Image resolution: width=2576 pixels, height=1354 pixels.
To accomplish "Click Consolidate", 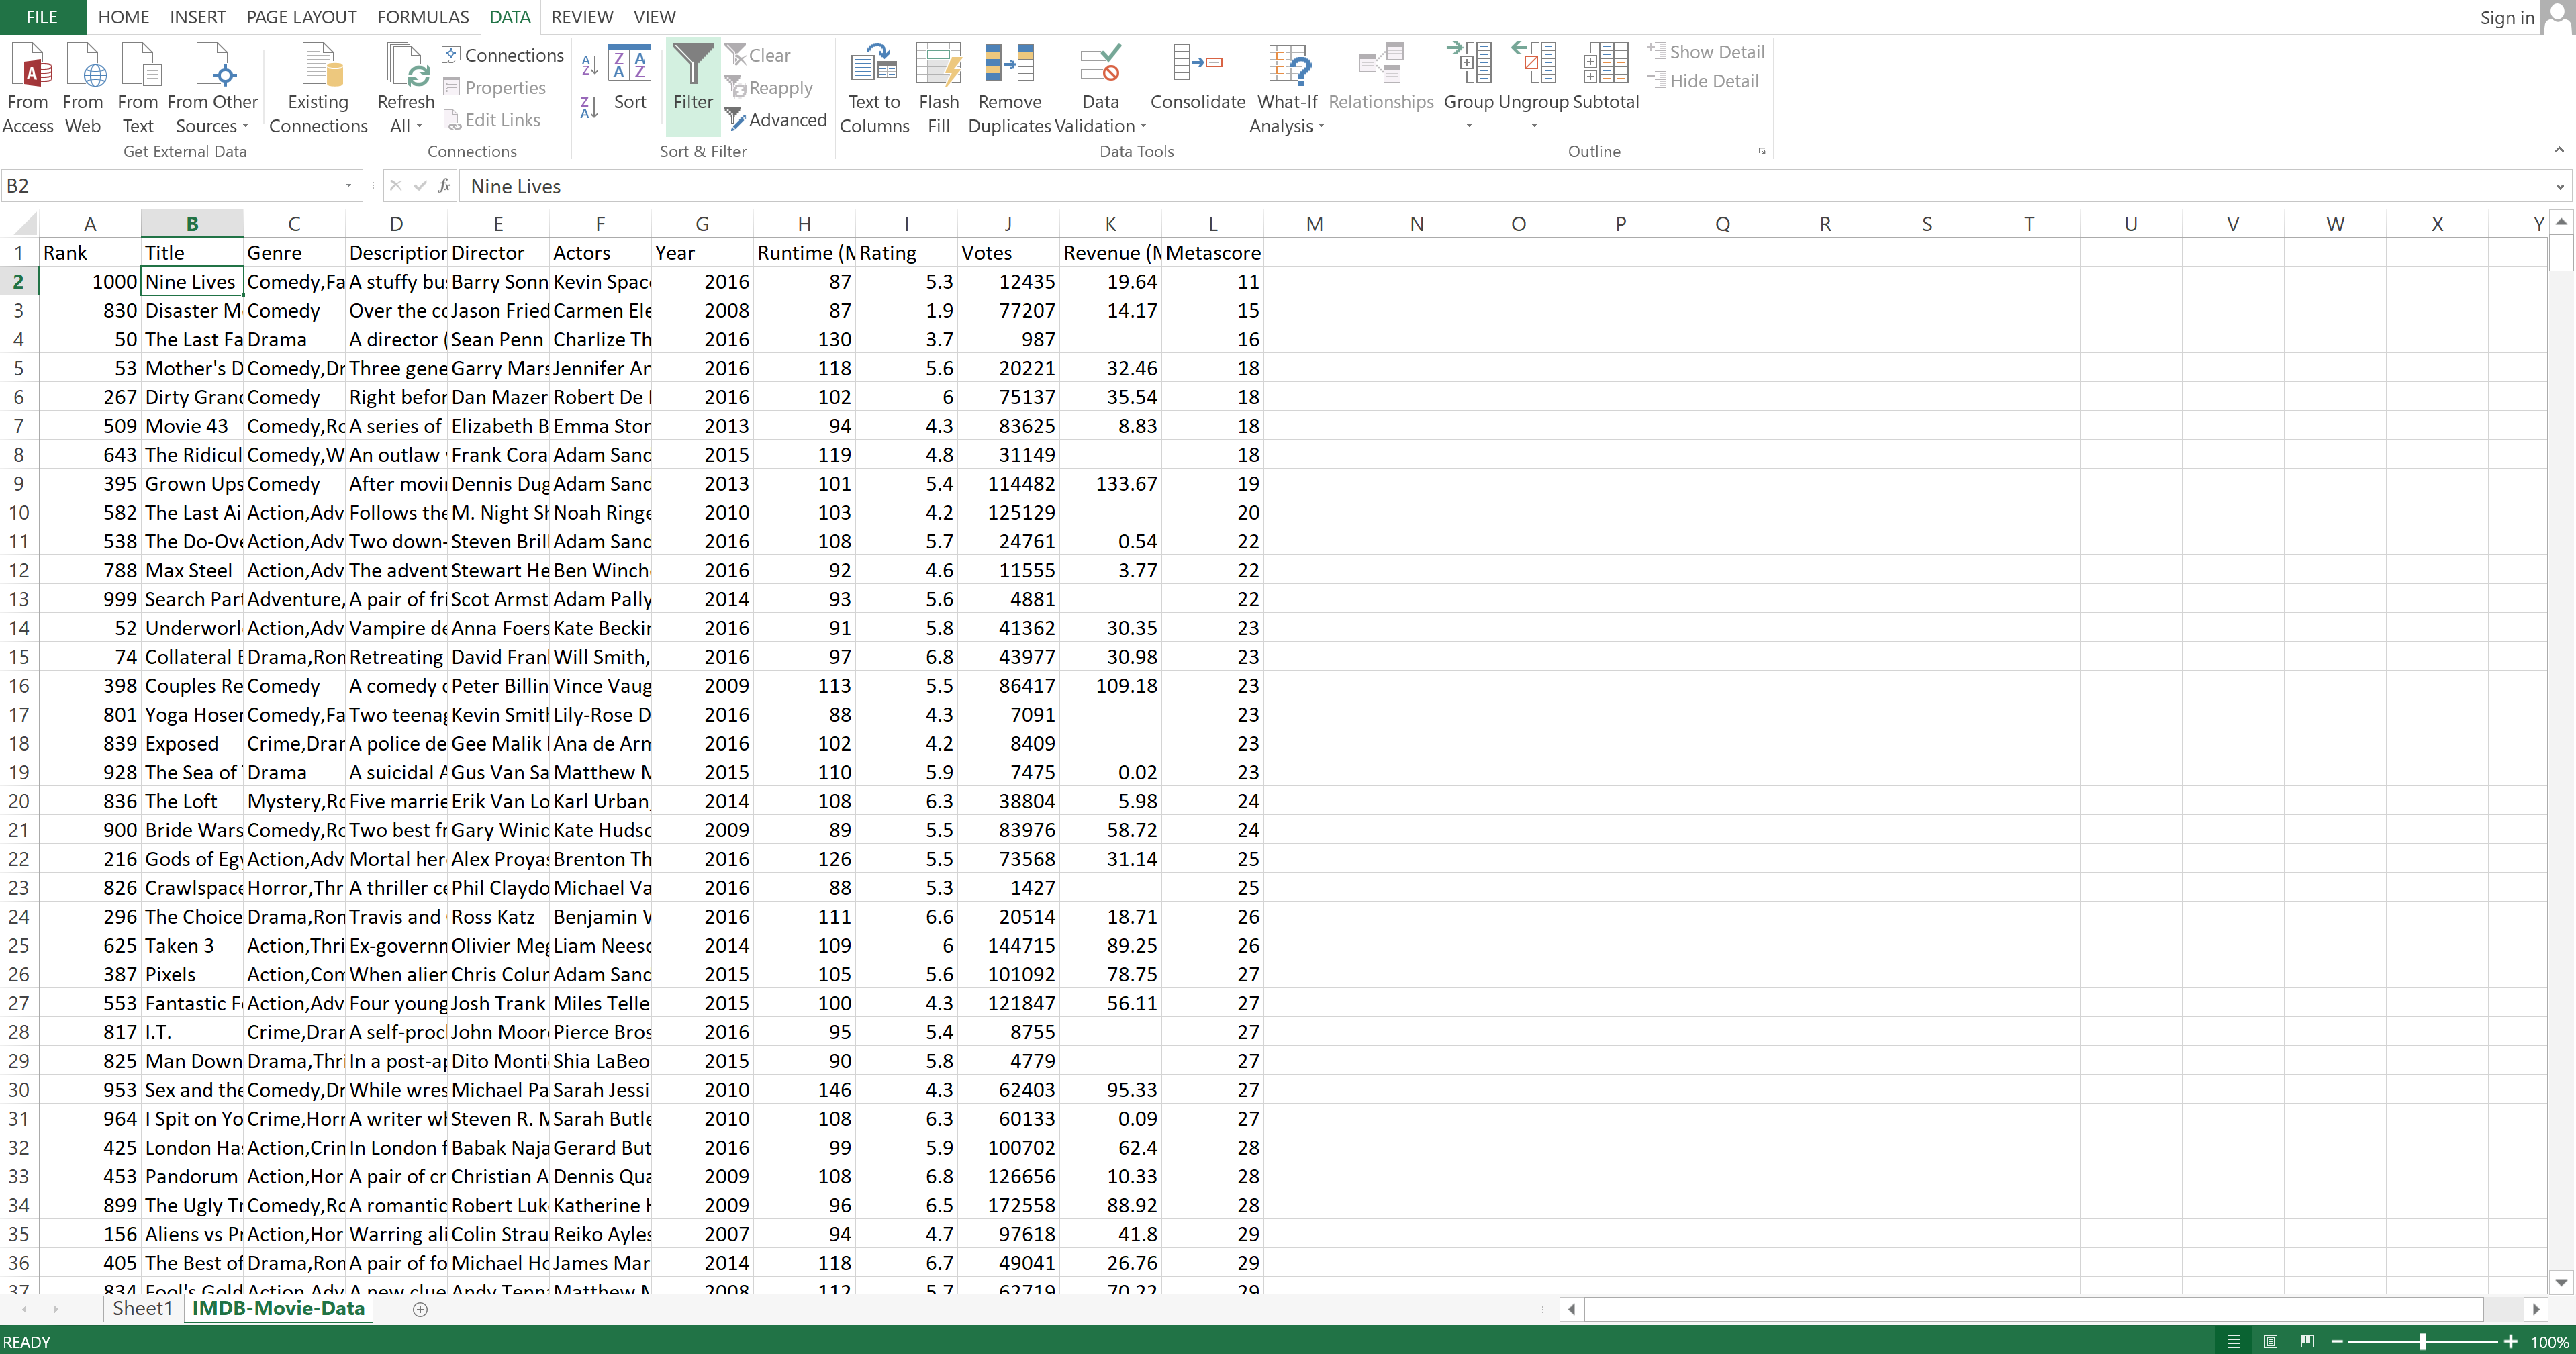I will 1198,78.
